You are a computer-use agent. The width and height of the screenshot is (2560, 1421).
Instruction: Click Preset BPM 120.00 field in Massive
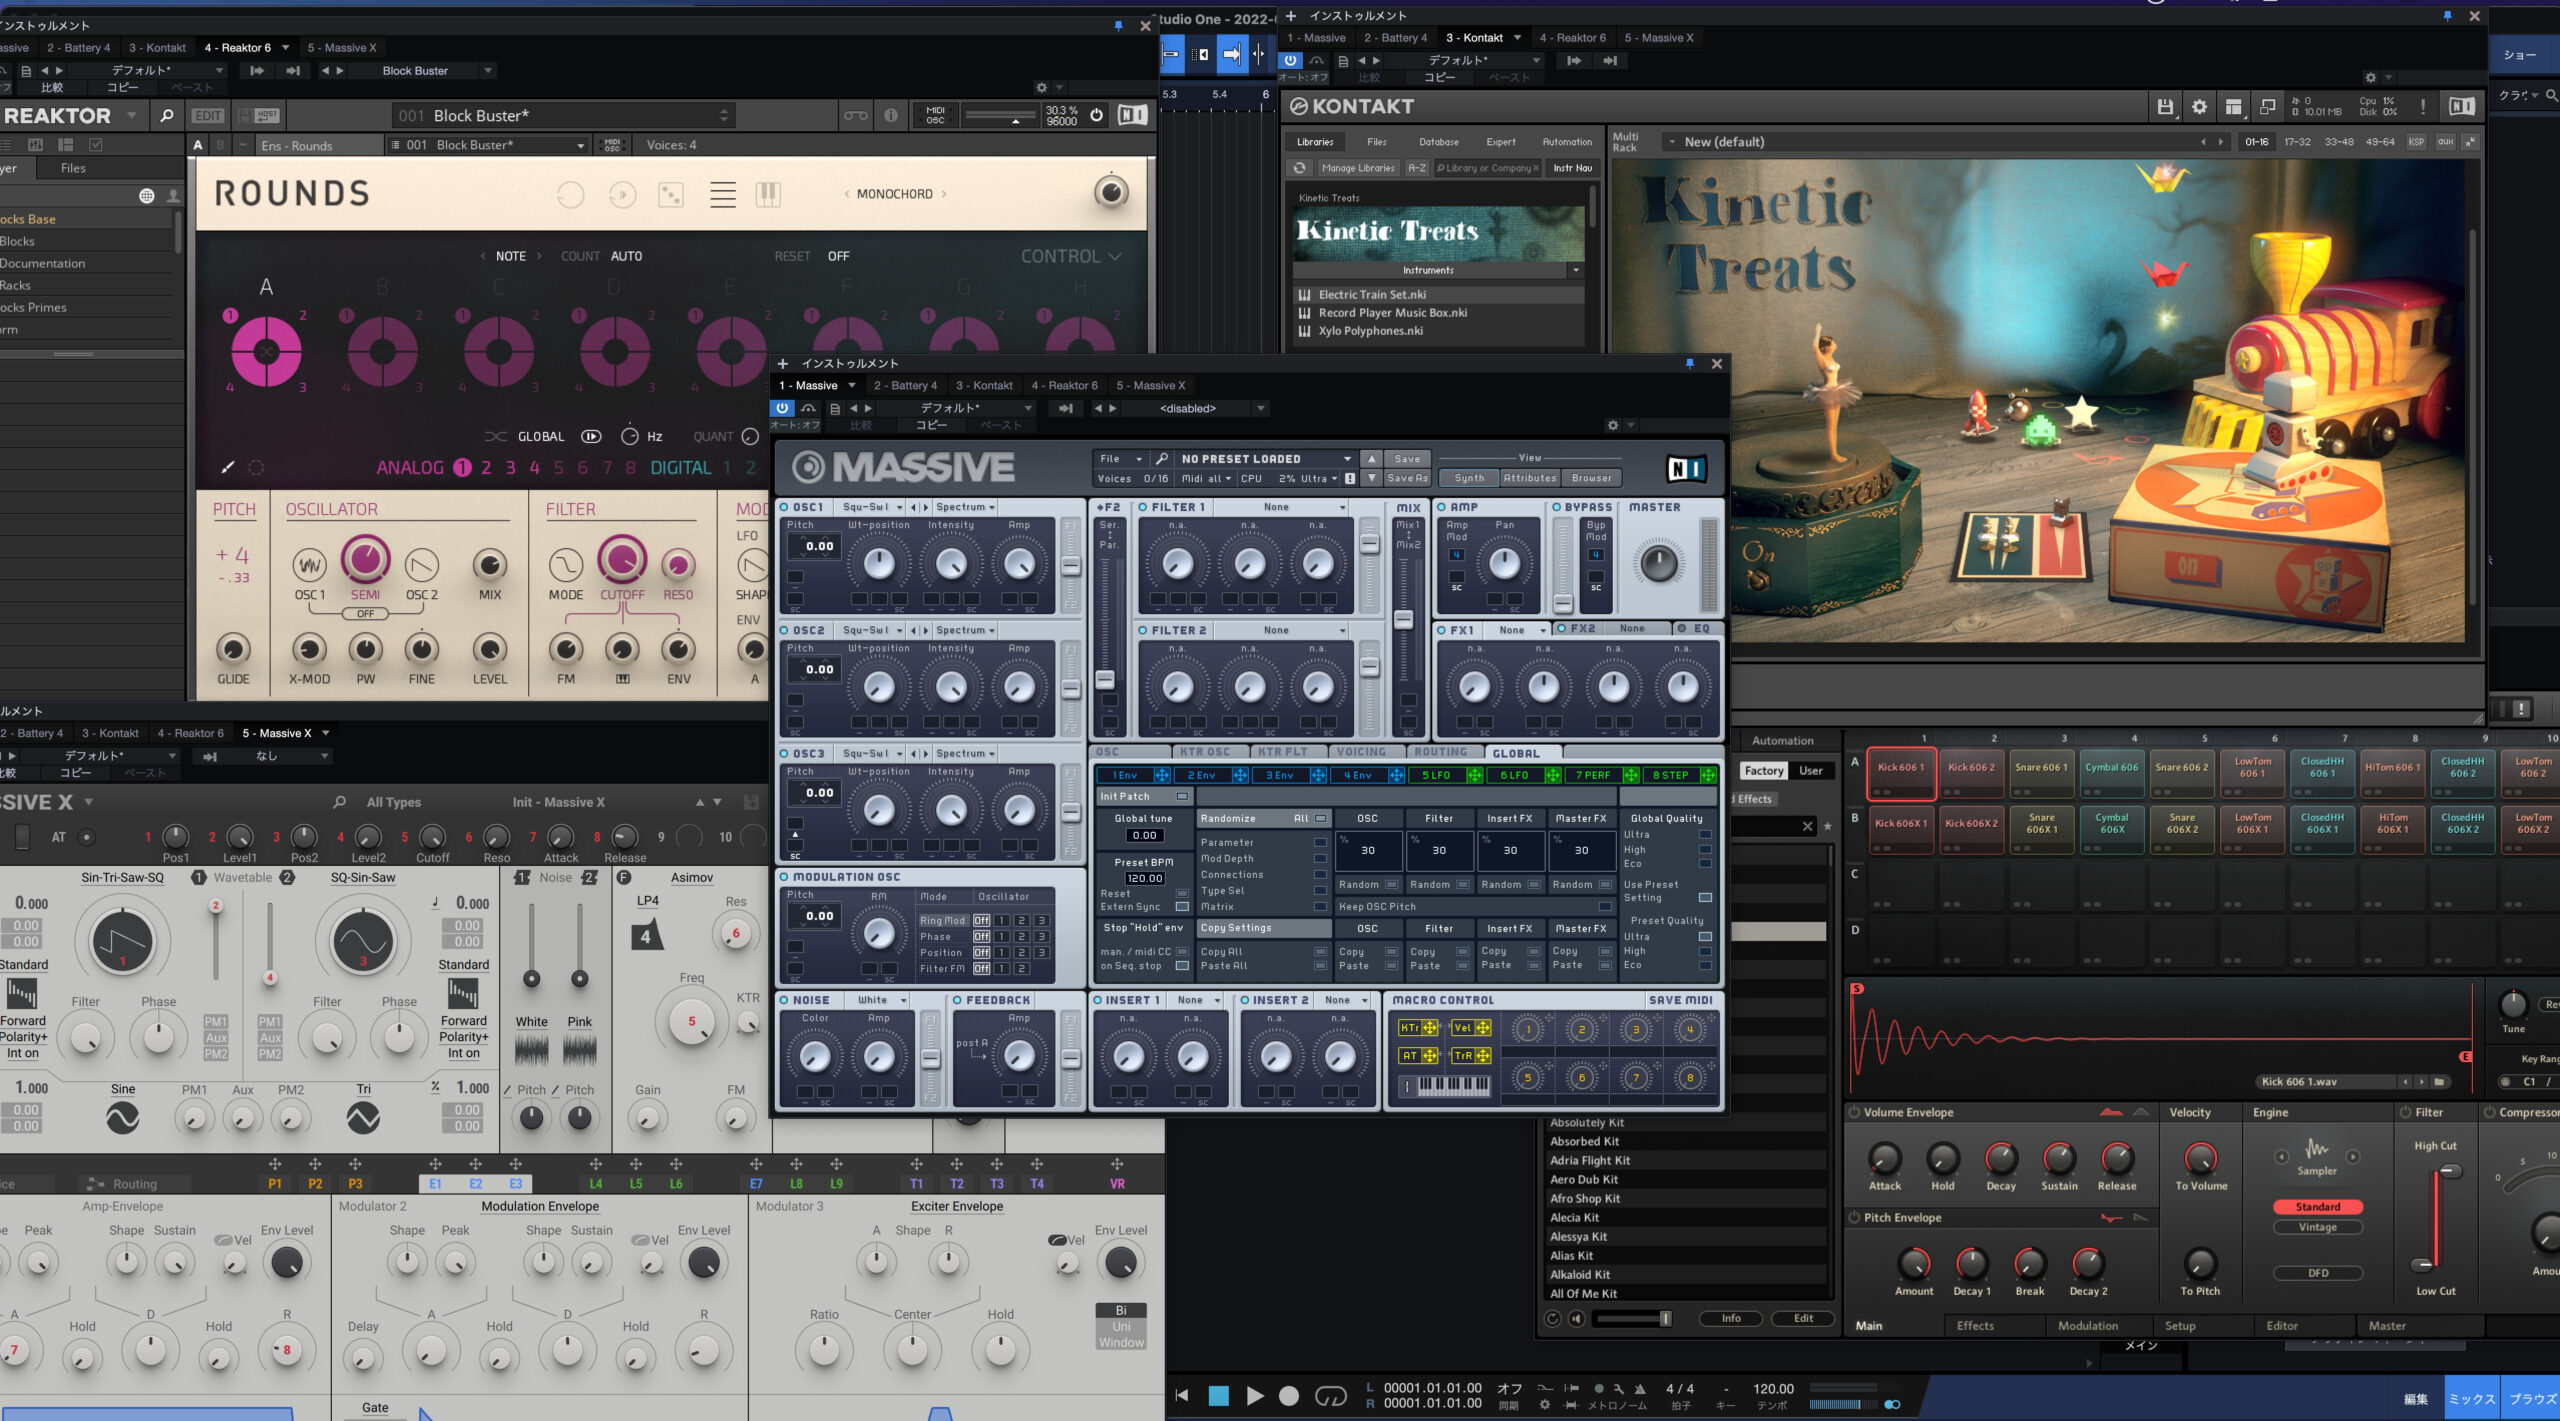pos(1145,879)
